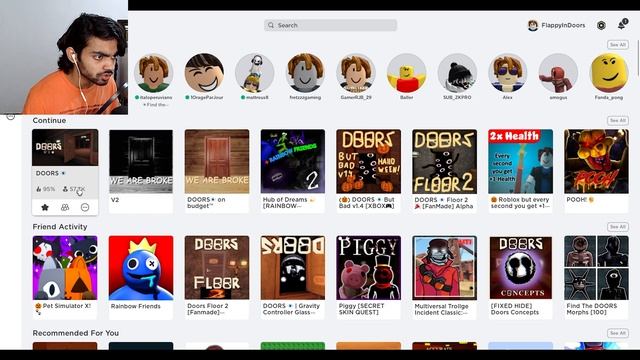Open friend 10ragePasJour's avatar
The image size is (640, 360).
tap(204, 73)
